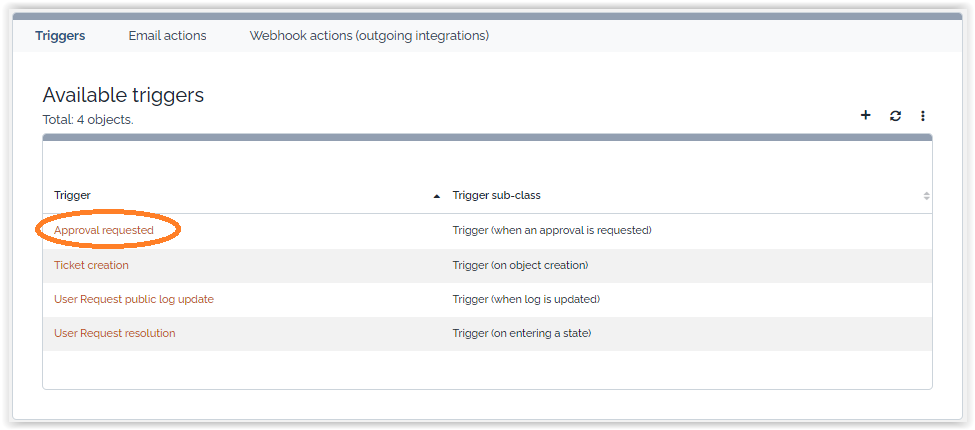
Task: Switch to the Triggers tab
Action: [x=60, y=36]
